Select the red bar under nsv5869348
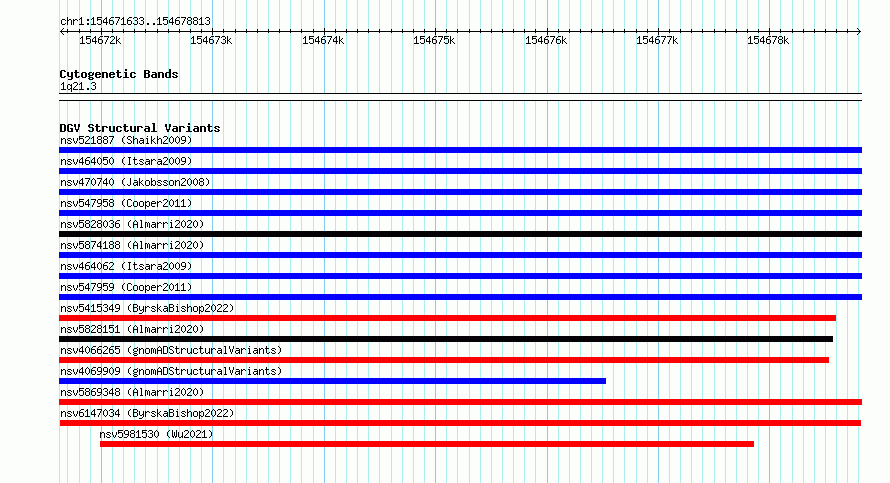Image resolution: width=890 pixels, height=483 pixels. [460, 402]
